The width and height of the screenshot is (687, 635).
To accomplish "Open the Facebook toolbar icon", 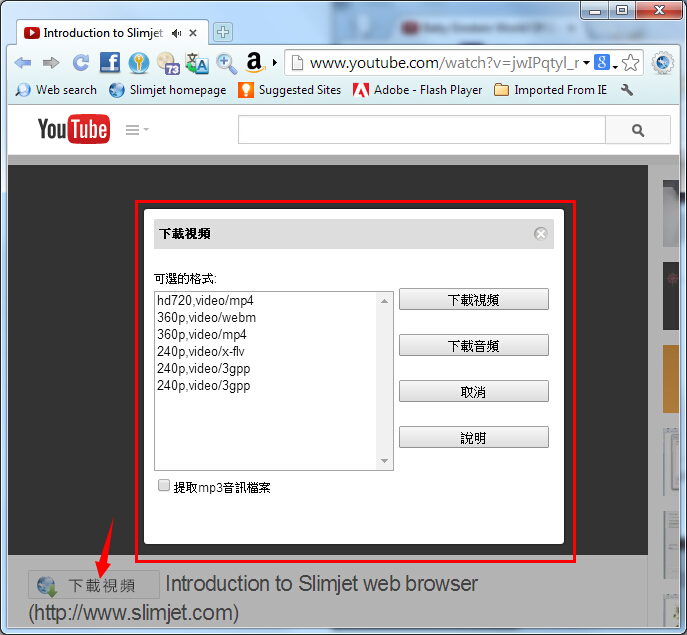I will [x=110, y=63].
